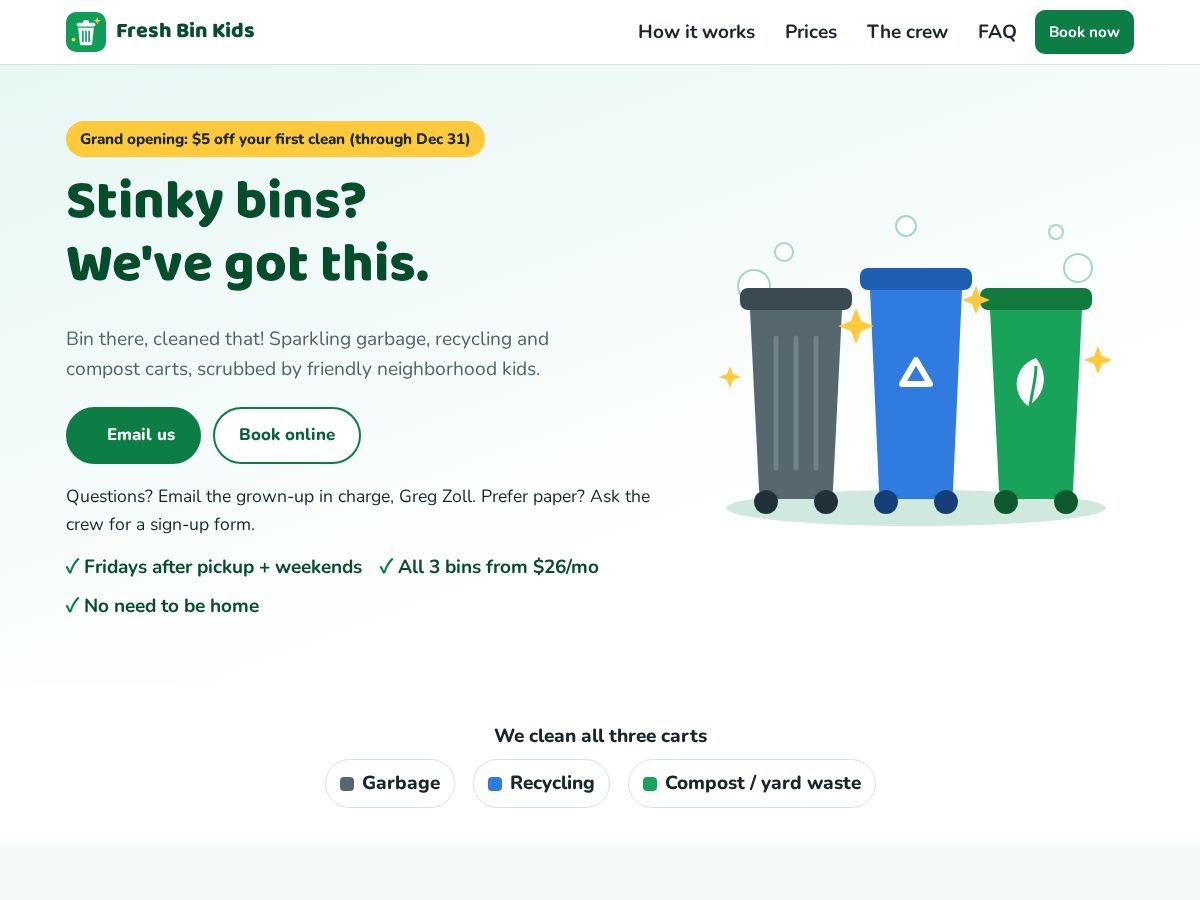Click the gray square swatch beside Garbage
Screen dimensions: 1200x900
[347, 784]
